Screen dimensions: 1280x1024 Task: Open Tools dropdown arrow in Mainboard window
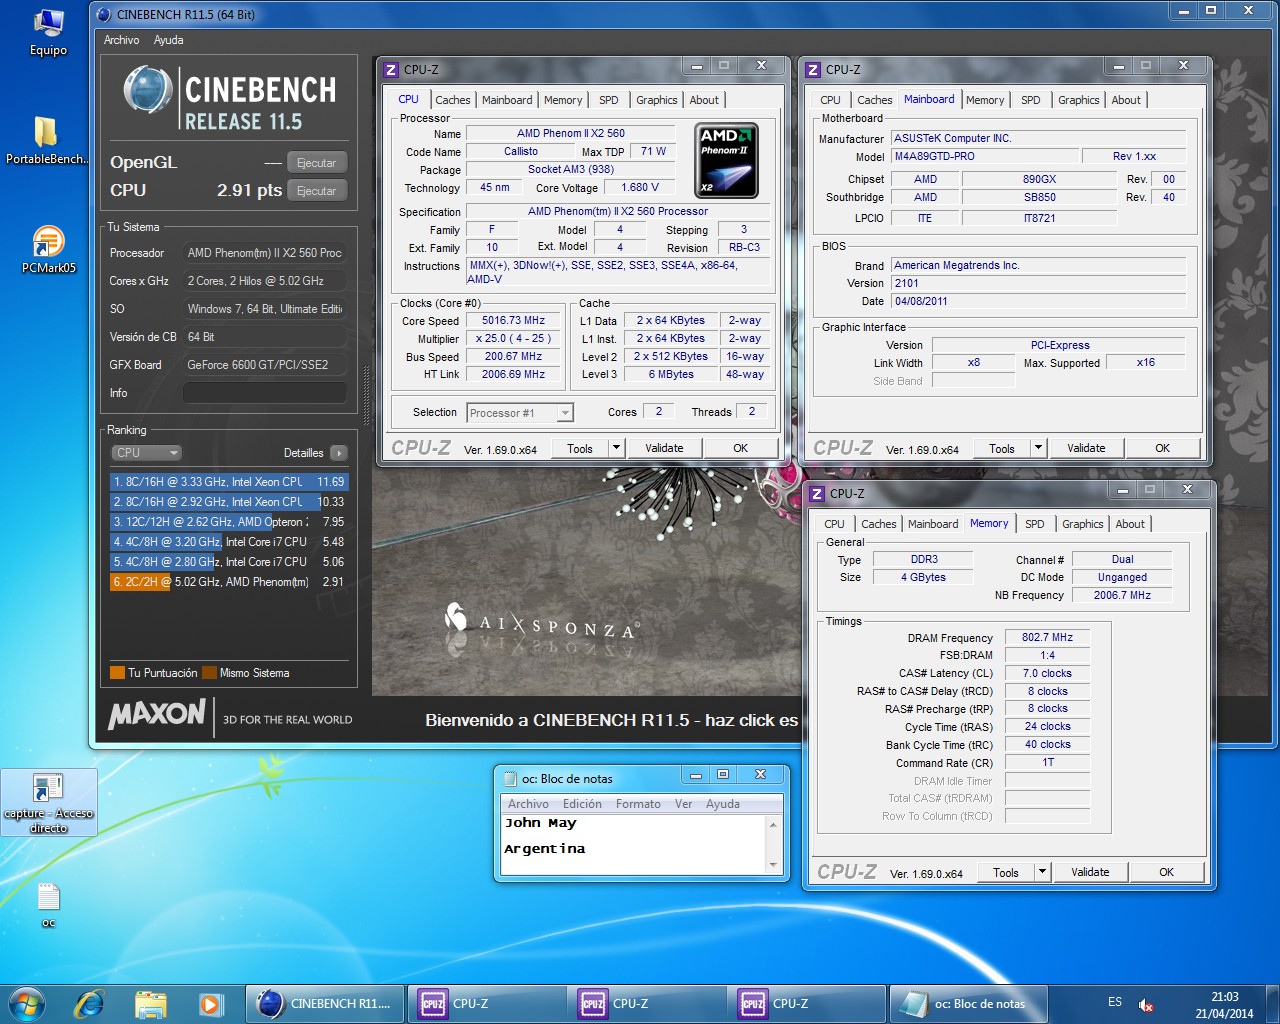click(x=1038, y=448)
